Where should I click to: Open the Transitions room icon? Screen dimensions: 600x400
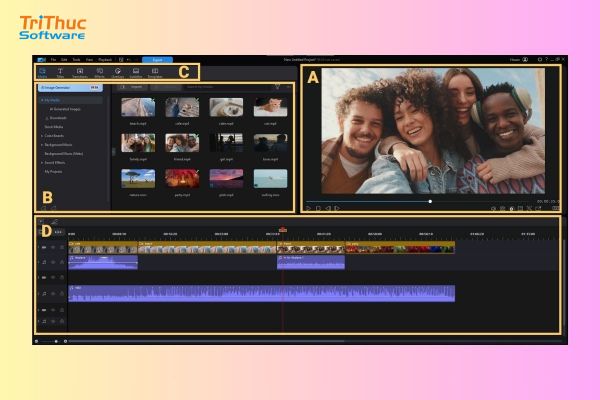(x=80, y=72)
